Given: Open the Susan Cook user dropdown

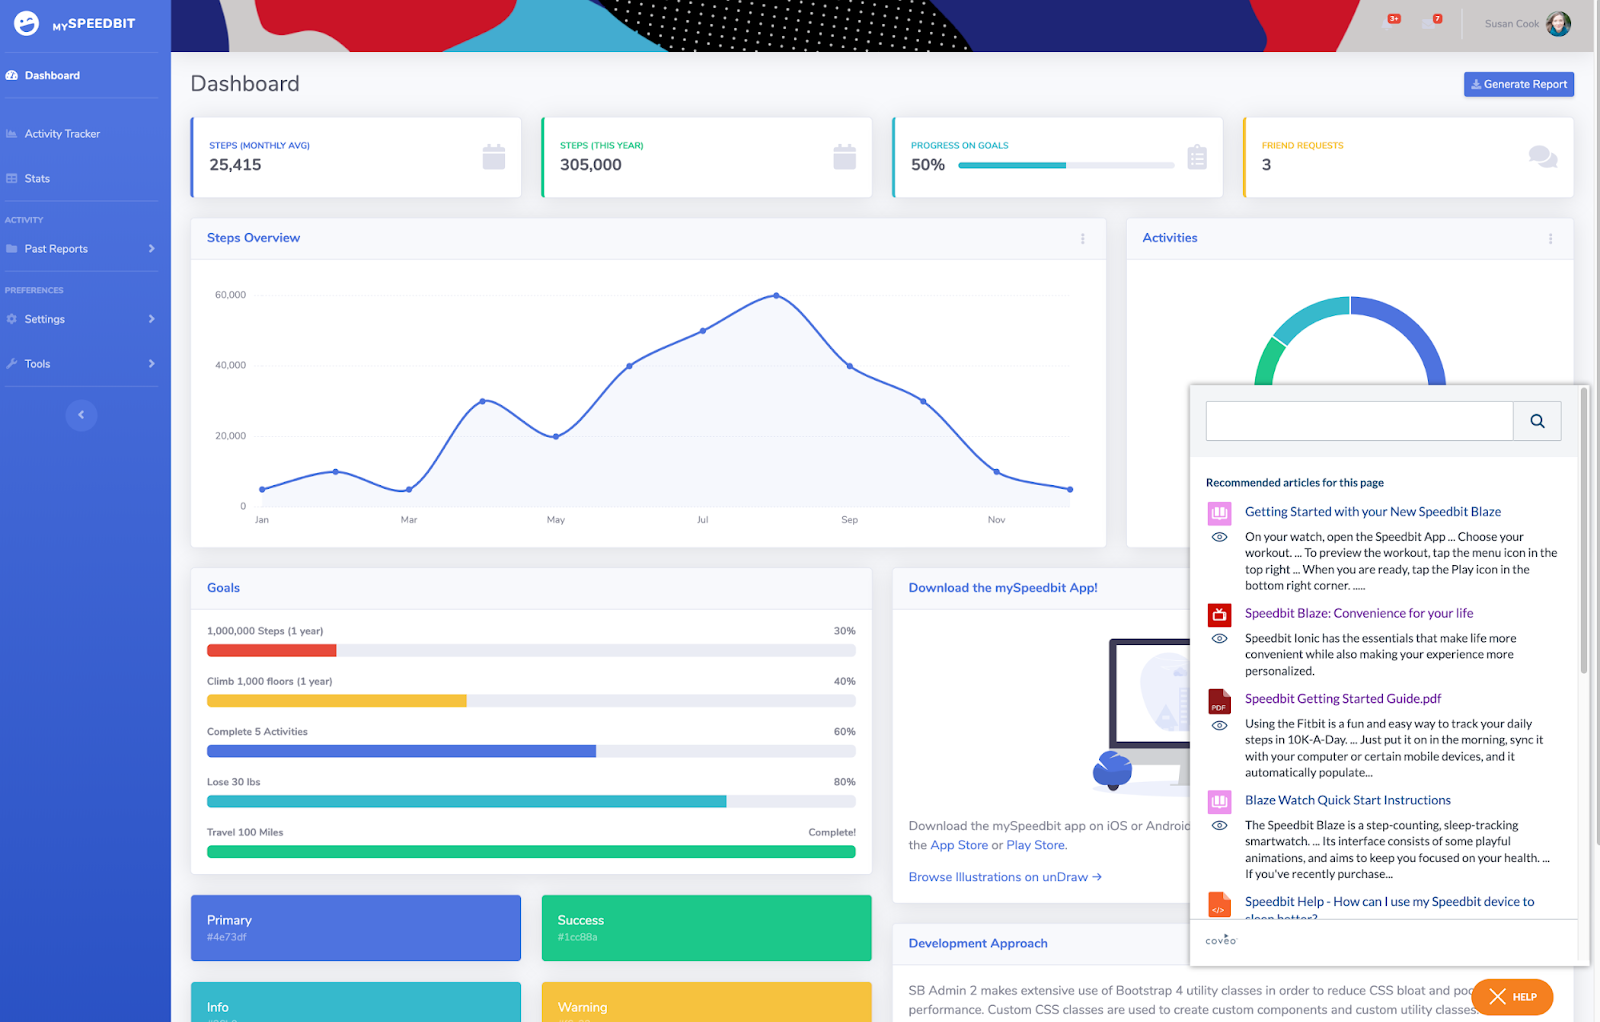Looking at the screenshot, I should (x=1527, y=23).
